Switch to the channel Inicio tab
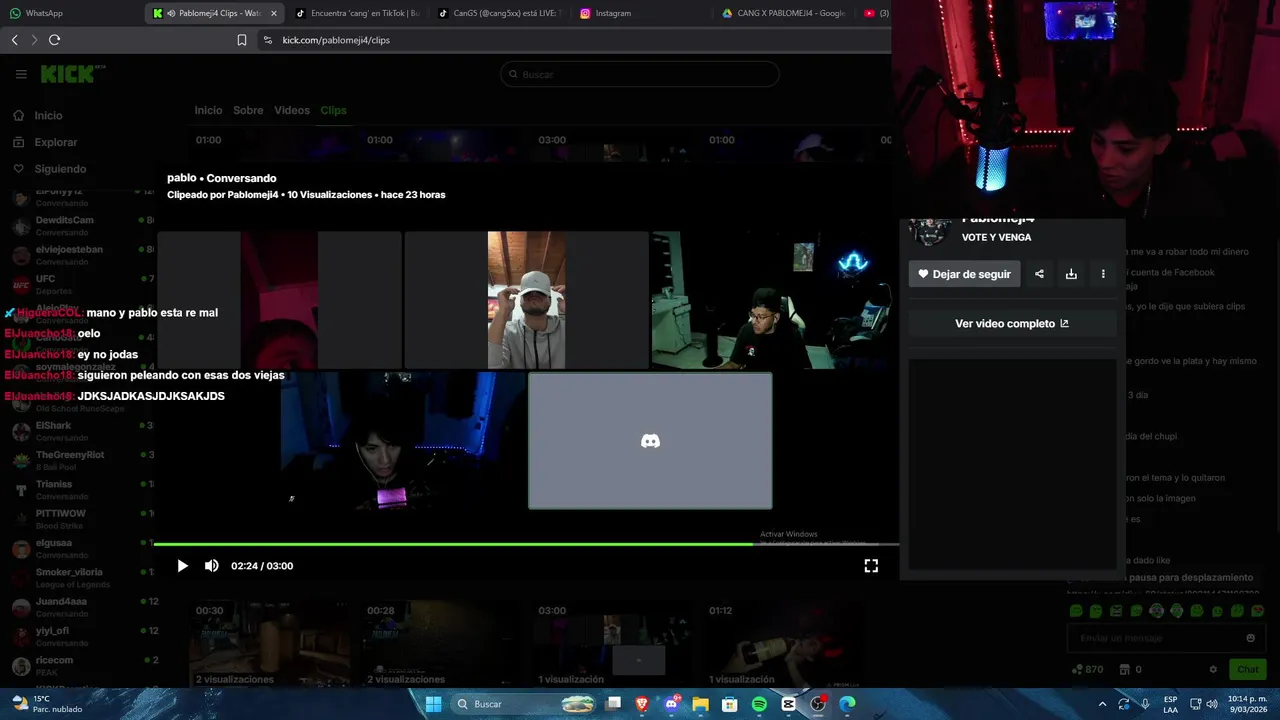 click(x=208, y=110)
